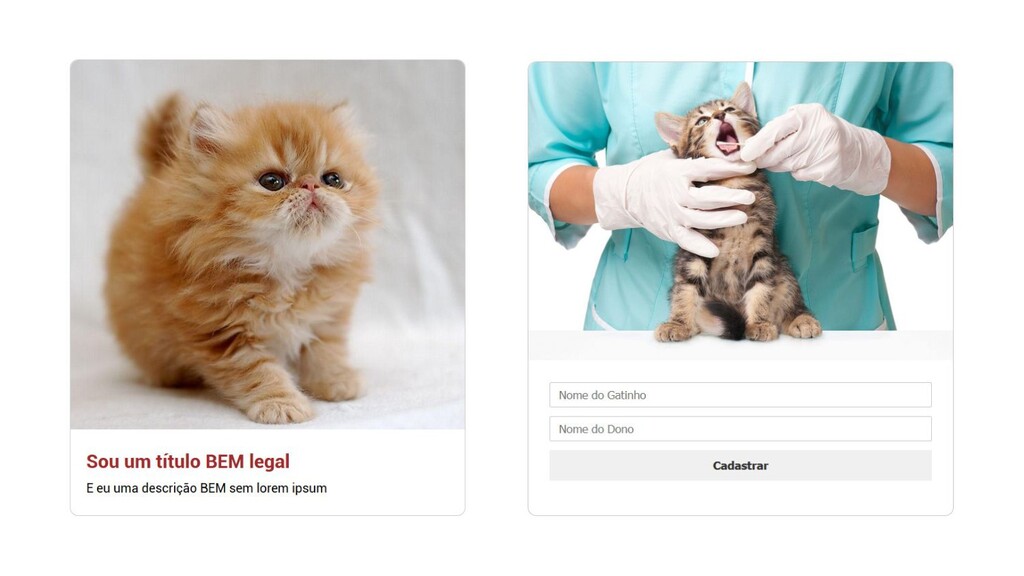Screen dimensions: 1024x576
Task: Click the gloved hand near kitten's mouth
Action: coord(816,147)
